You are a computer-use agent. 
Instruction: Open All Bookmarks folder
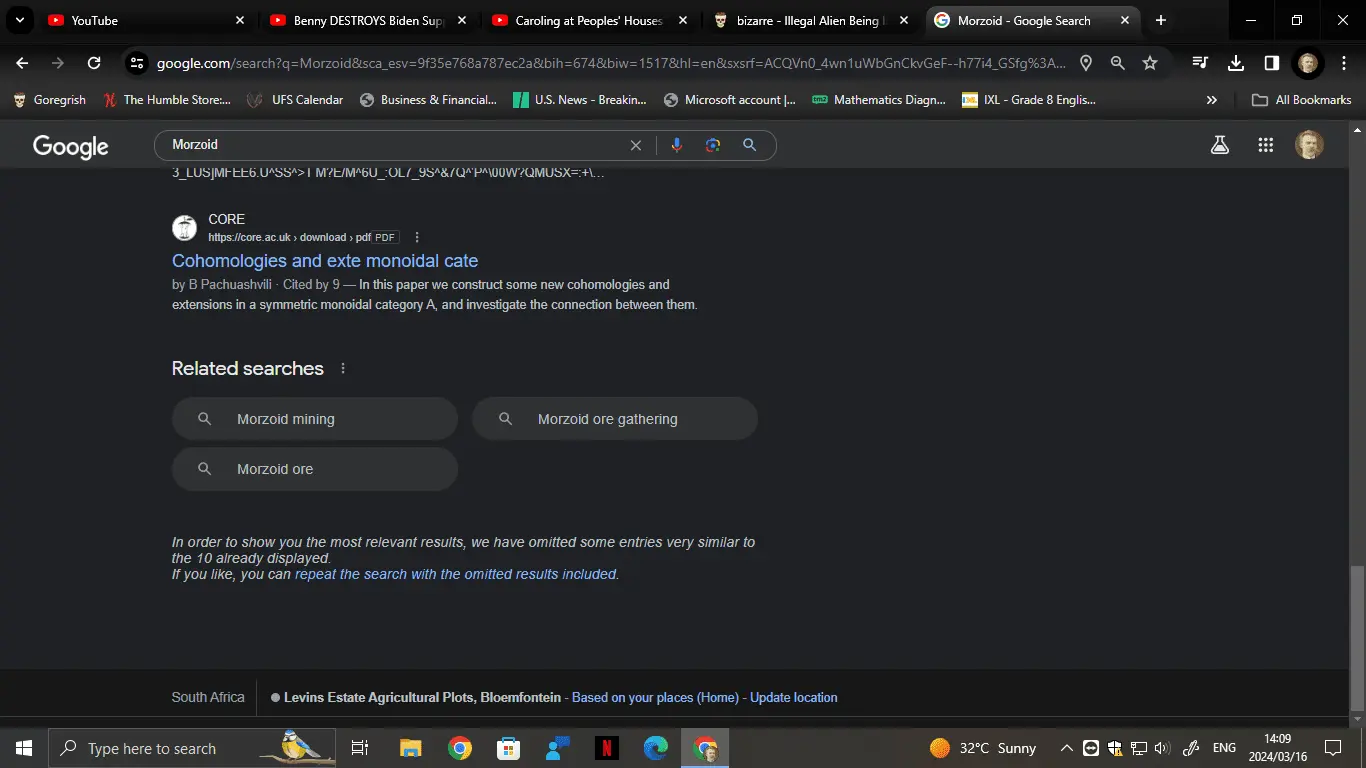click(1302, 100)
